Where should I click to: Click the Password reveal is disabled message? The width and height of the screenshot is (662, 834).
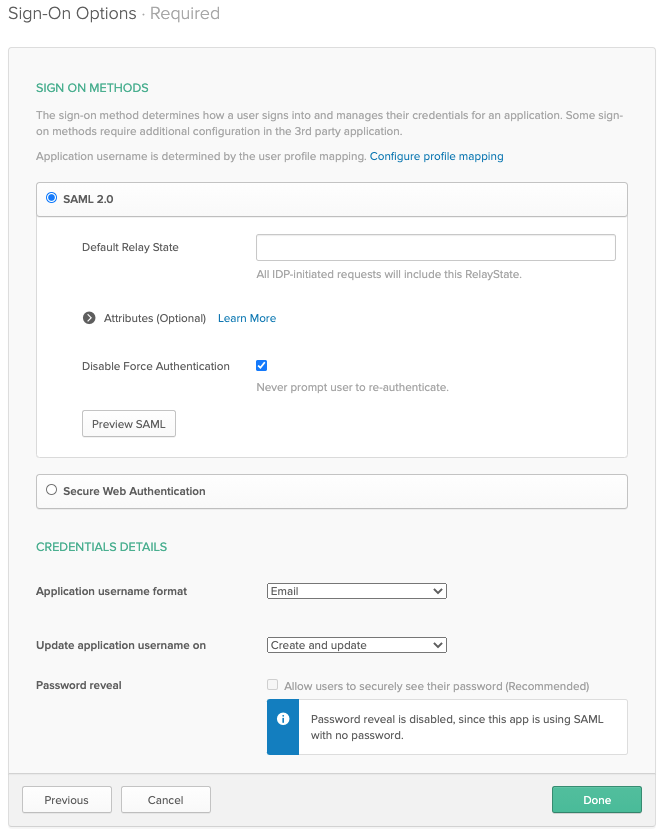click(x=457, y=727)
